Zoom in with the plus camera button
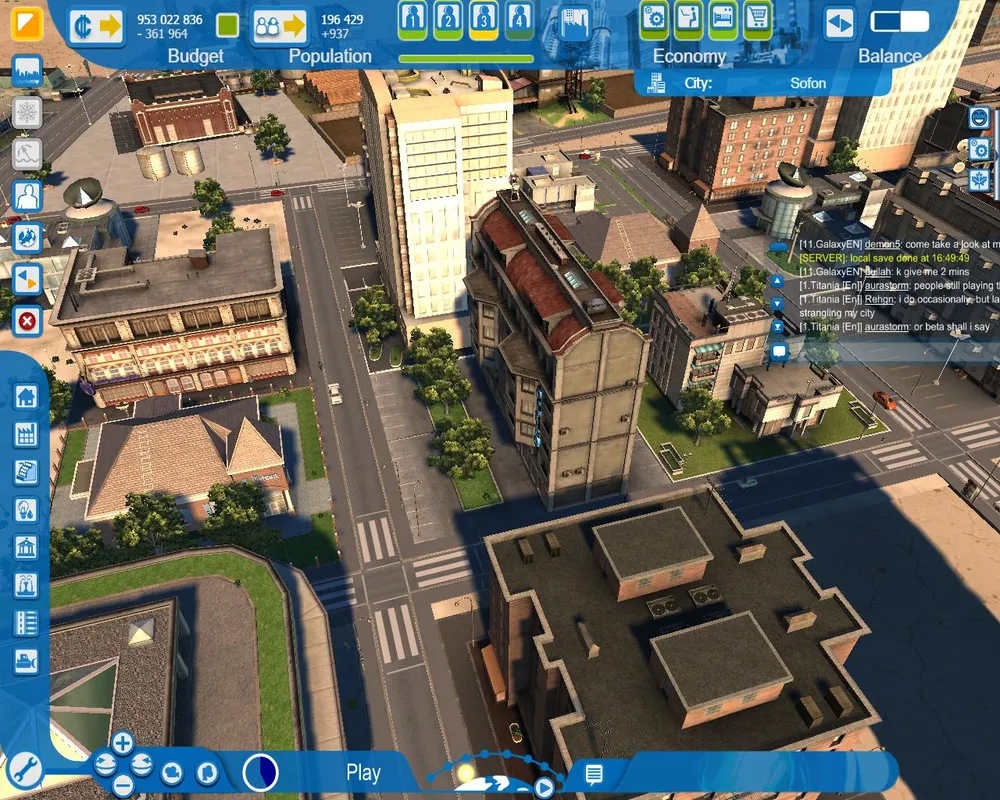 [122, 743]
